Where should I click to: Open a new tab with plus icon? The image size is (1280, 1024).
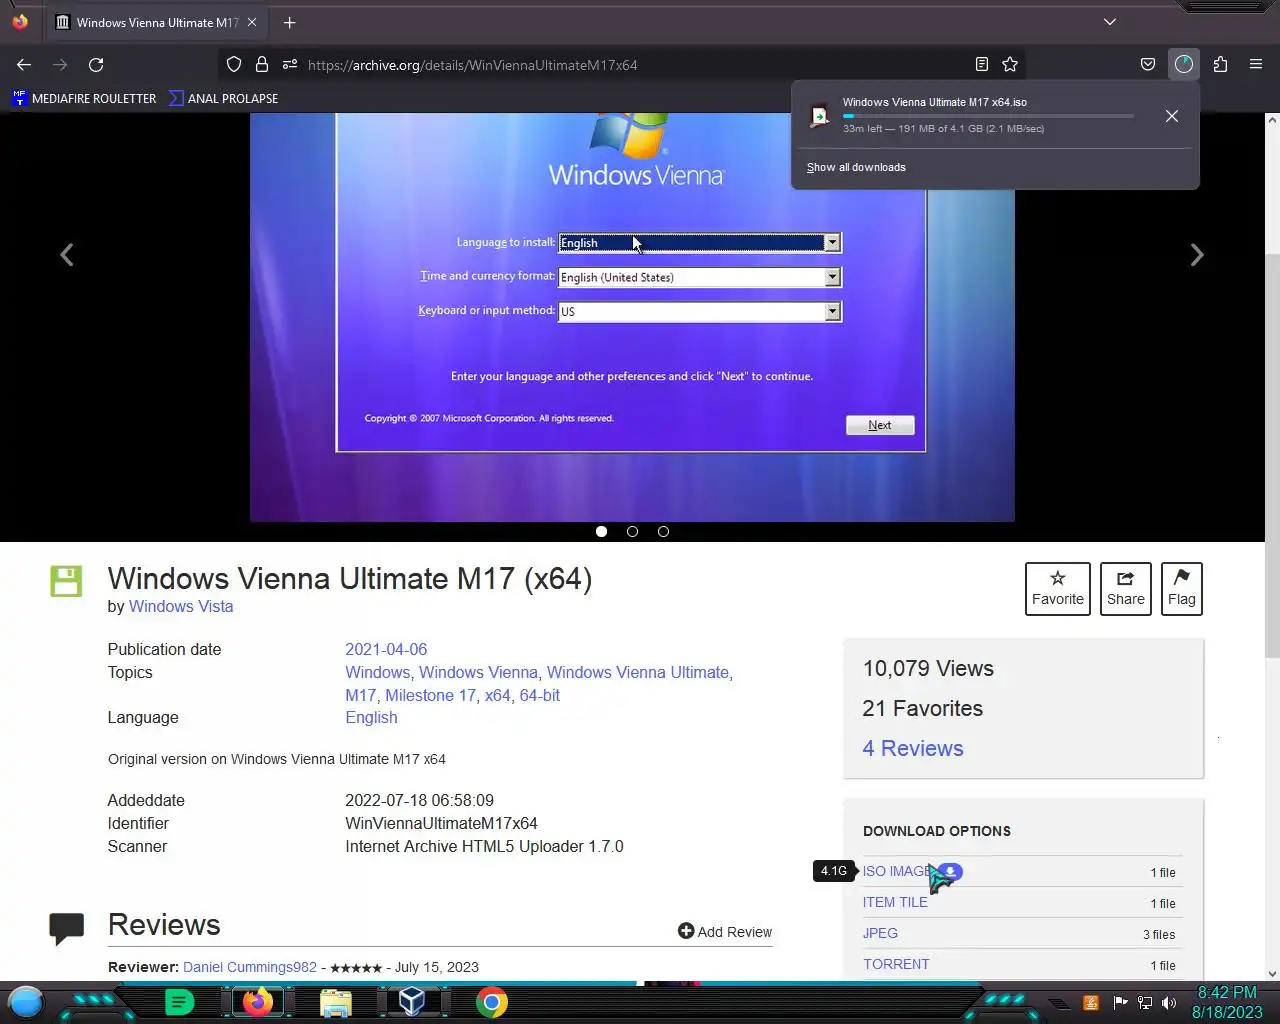289,22
